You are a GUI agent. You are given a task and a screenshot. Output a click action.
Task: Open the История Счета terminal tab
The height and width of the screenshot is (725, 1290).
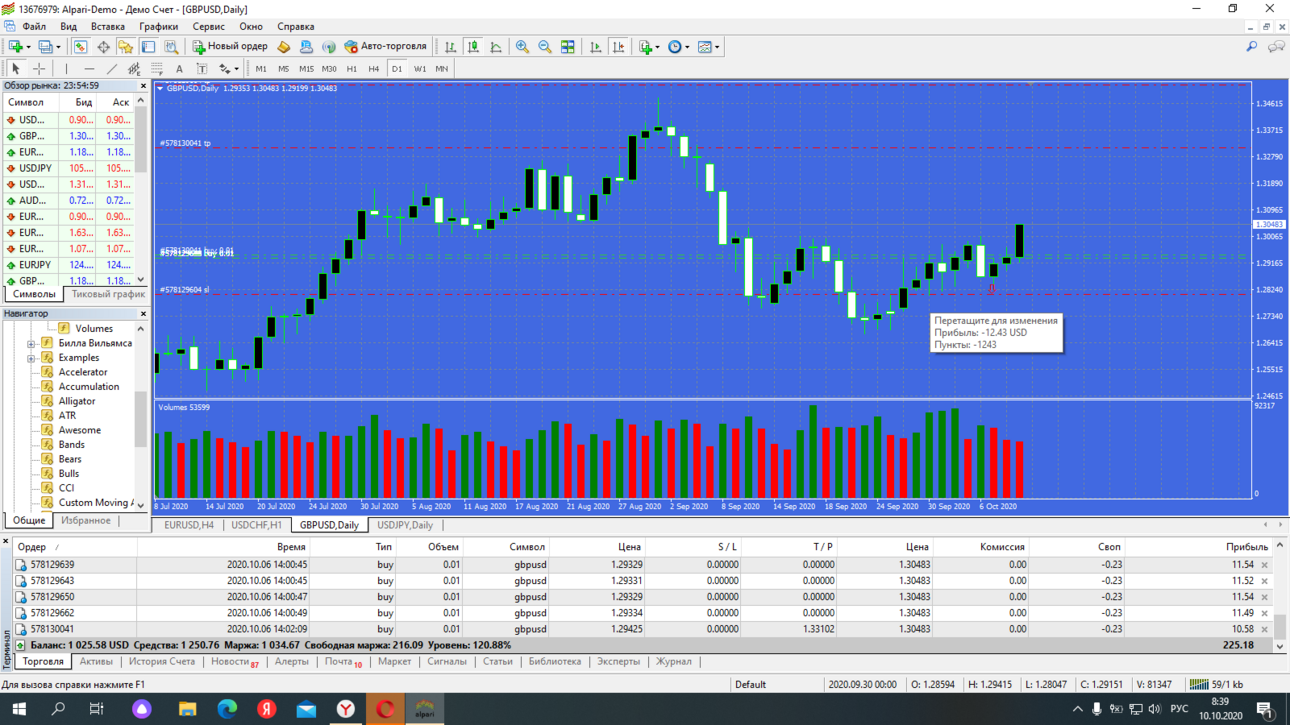point(161,662)
